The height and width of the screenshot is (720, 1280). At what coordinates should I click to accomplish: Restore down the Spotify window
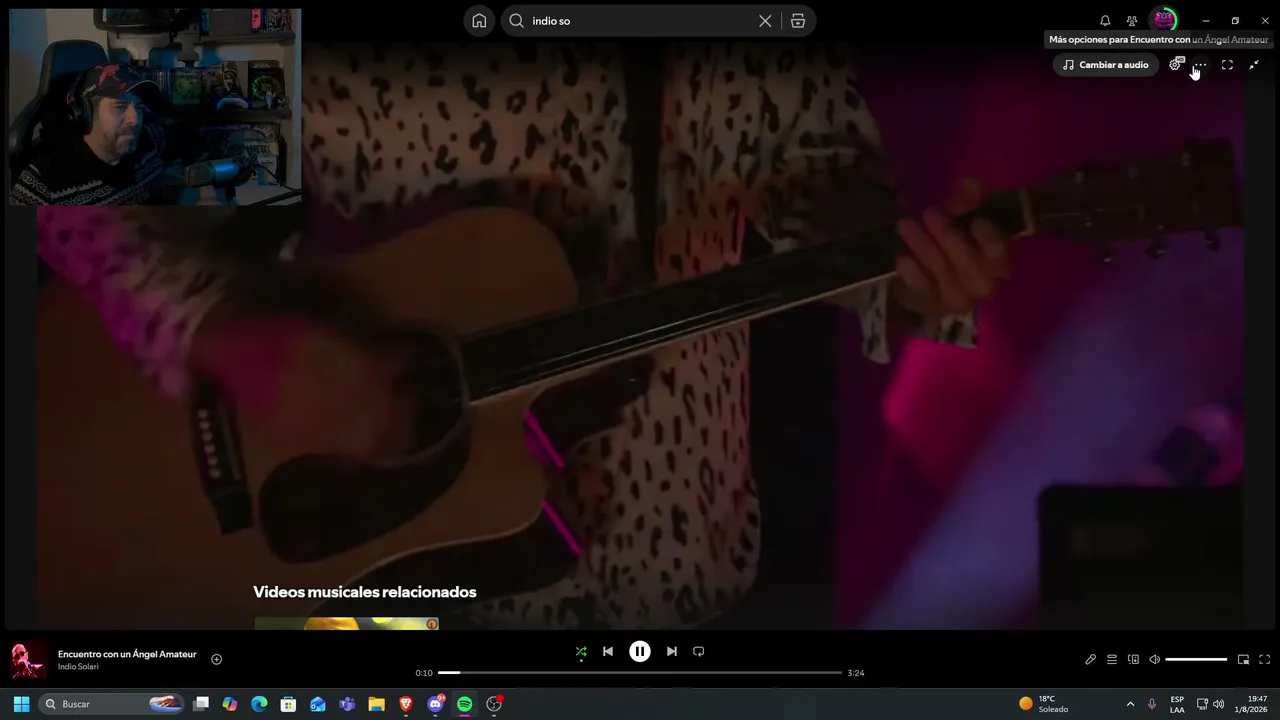[1235, 21]
